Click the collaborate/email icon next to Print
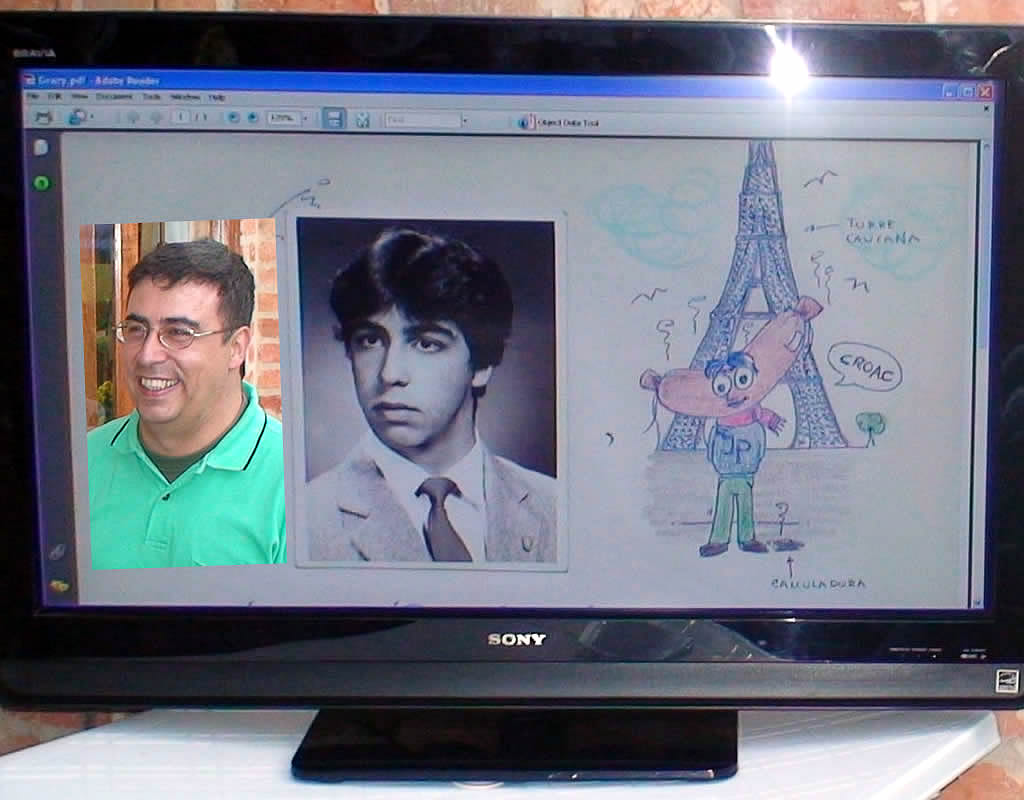1024x800 pixels. (x=76, y=117)
